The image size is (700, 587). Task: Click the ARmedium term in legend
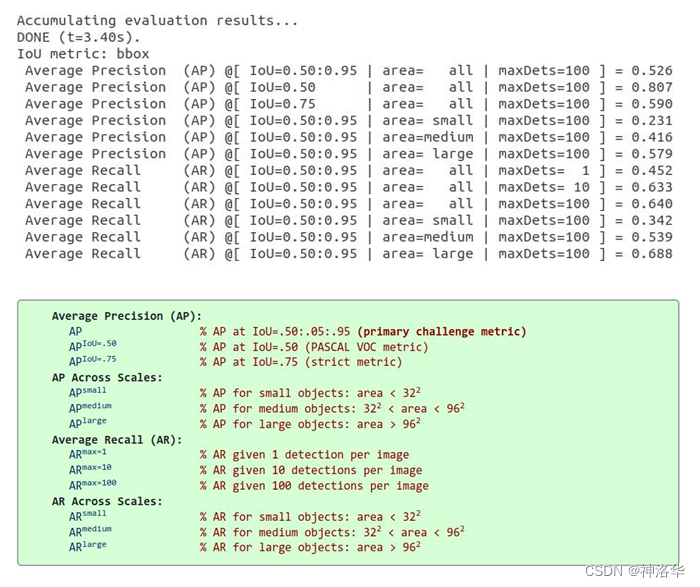tap(91, 531)
